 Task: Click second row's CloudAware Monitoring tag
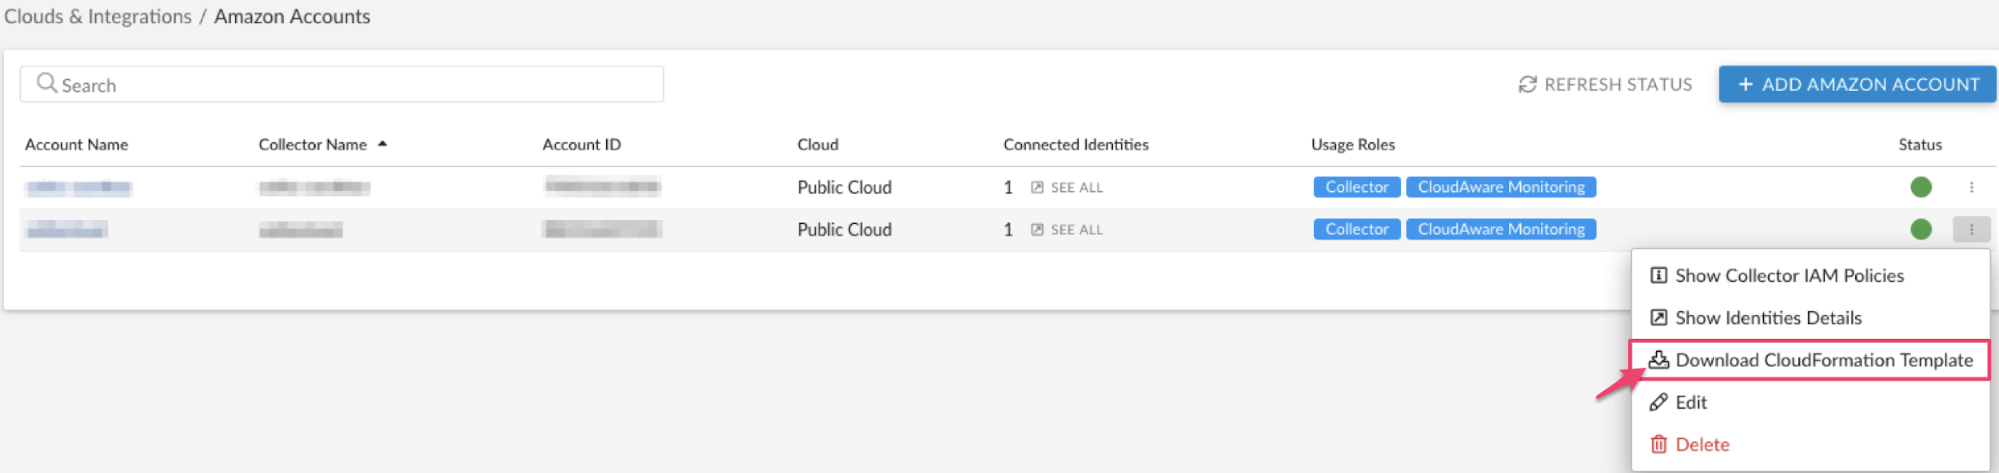point(1500,229)
